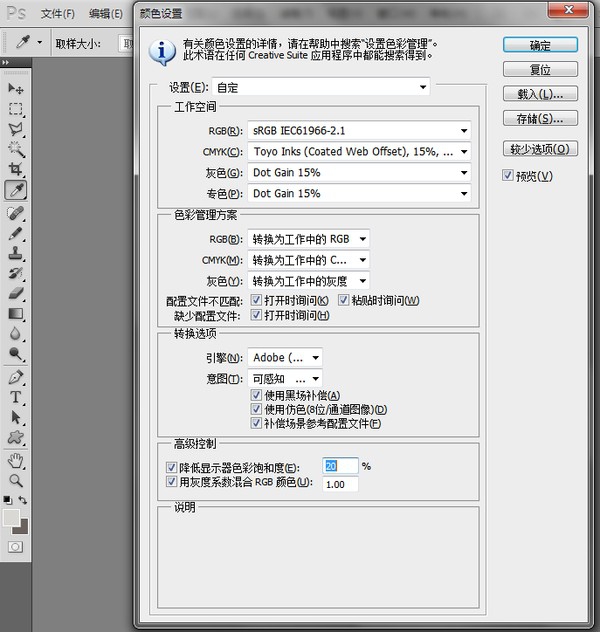This screenshot has height=632, width=600.
Task: Open RGB(B) color management policy dropdown
Action: click(x=309, y=239)
